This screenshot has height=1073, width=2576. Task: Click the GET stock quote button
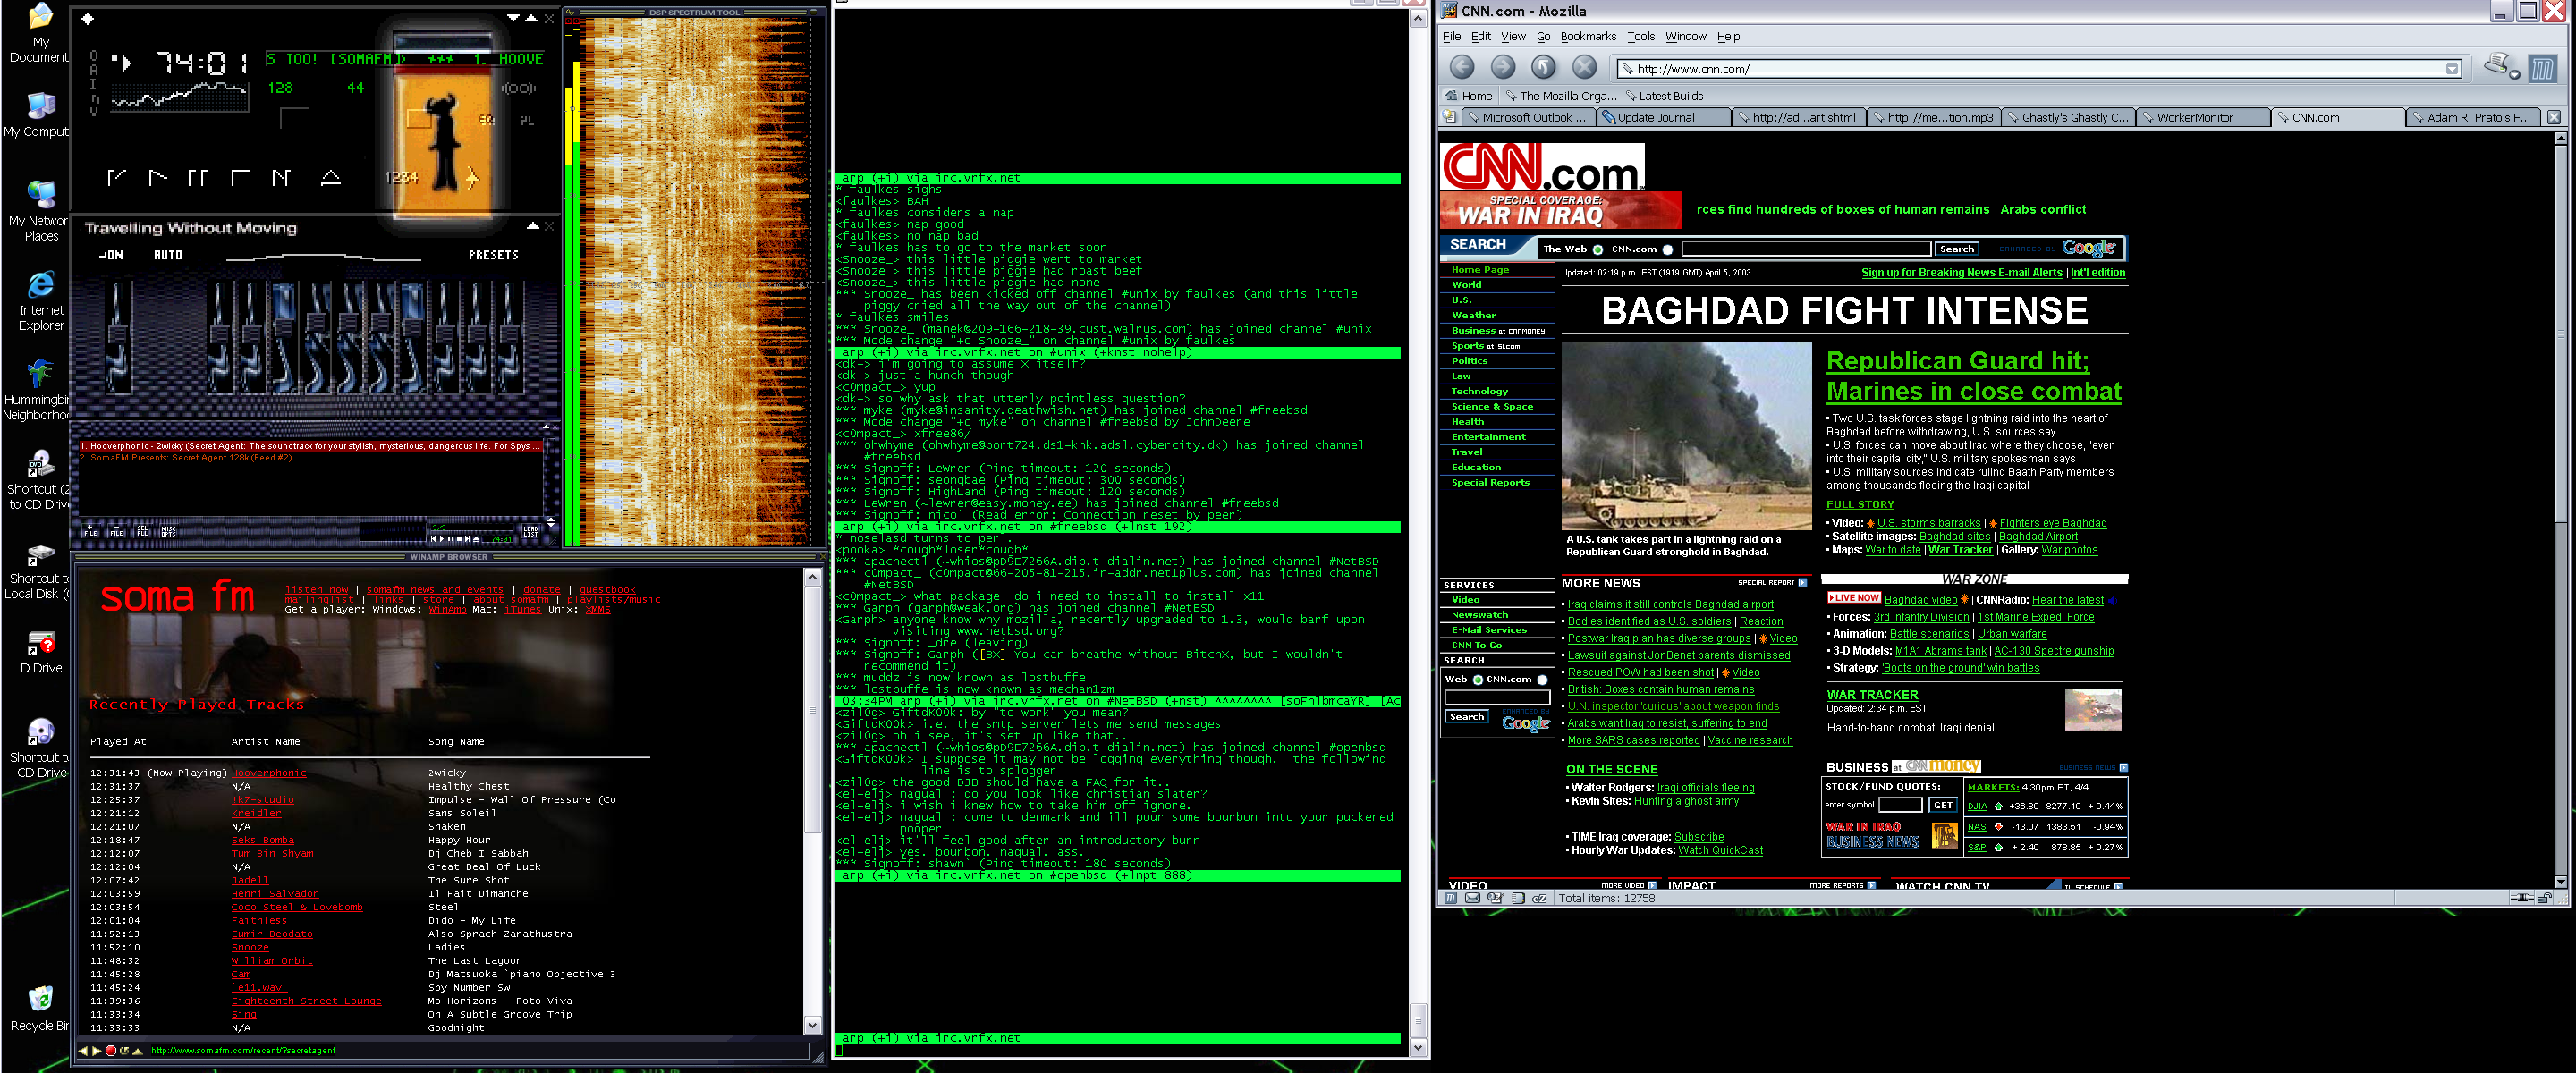pyautogui.click(x=1942, y=805)
